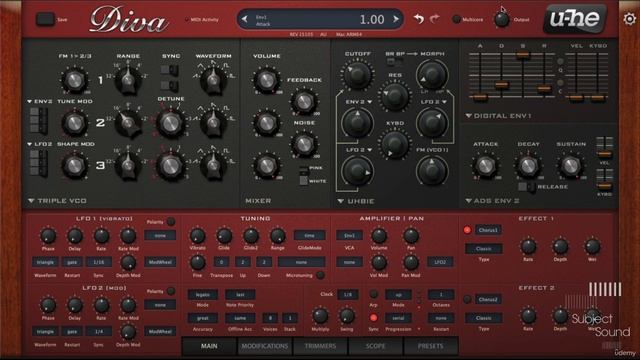Click the mixer Feedback knob
The width and height of the screenshot is (640, 360).
pos(304,102)
